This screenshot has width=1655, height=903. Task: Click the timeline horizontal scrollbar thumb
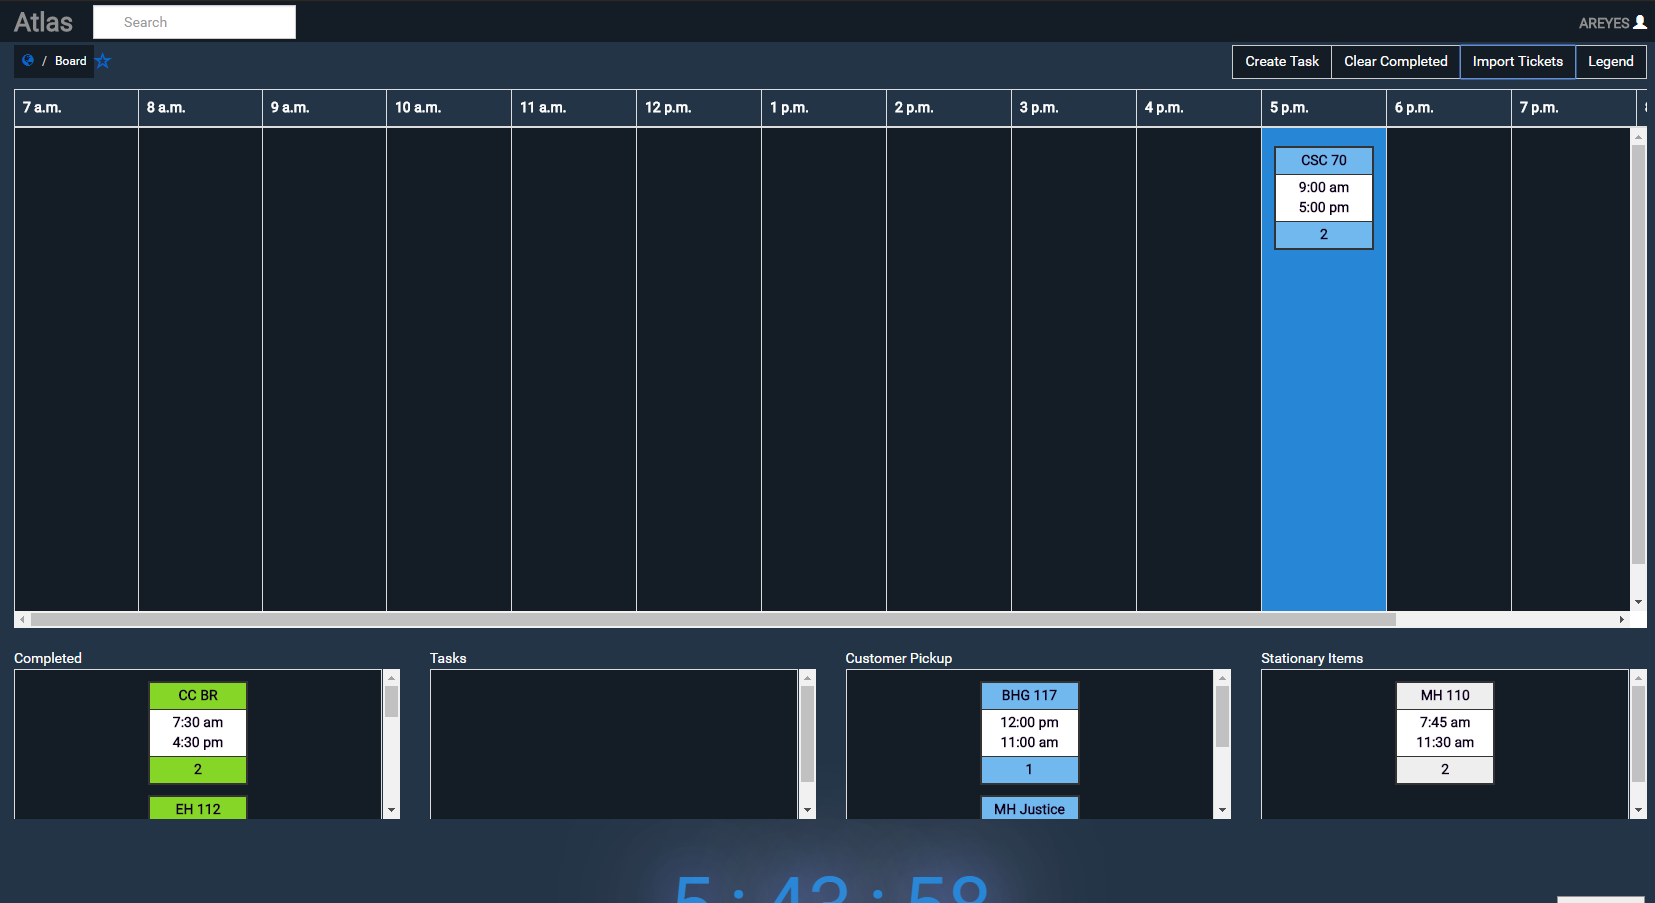713,620
